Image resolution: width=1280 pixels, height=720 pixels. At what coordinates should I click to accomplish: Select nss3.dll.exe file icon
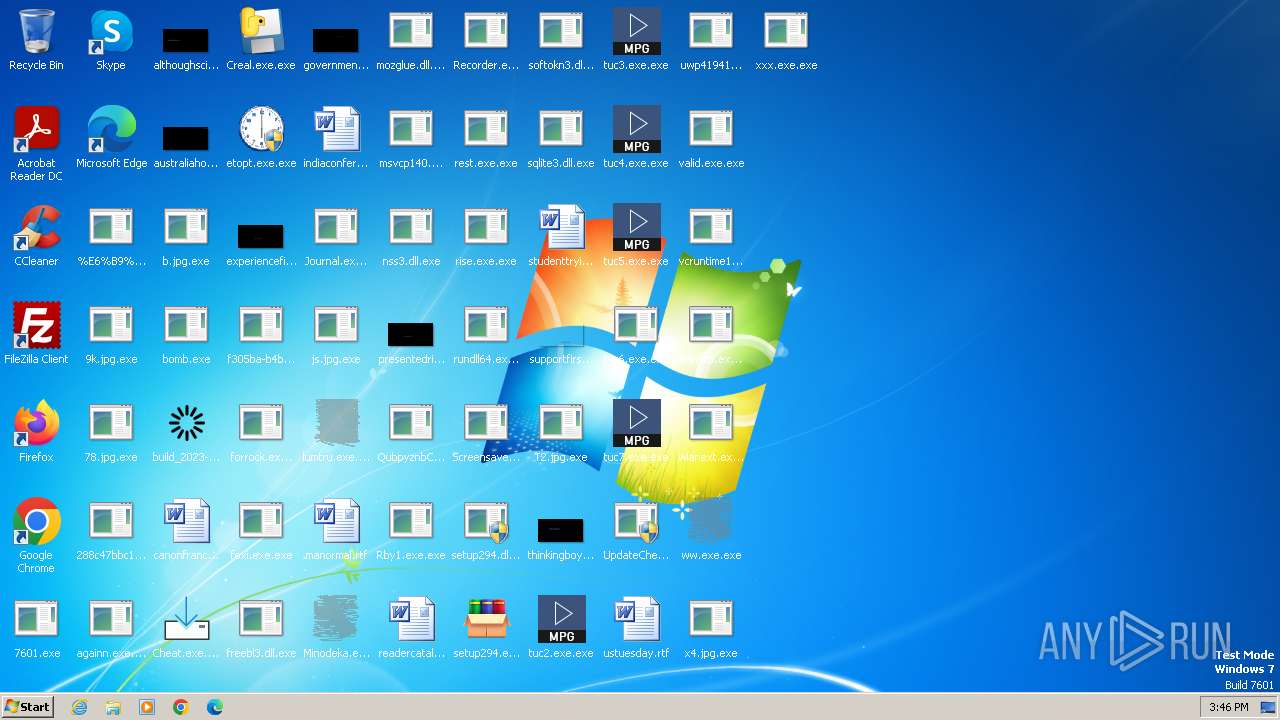(x=411, y=228)
